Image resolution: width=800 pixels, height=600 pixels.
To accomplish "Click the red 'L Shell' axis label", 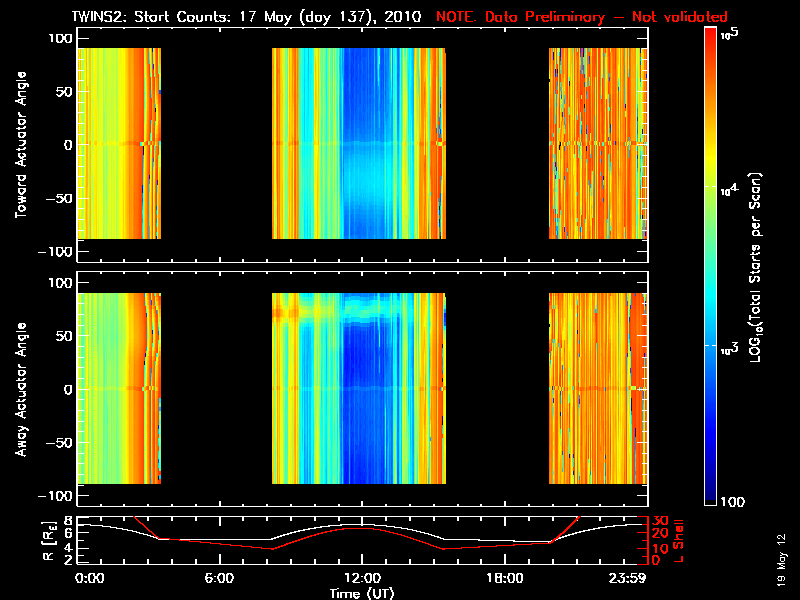I will [678, 541].
